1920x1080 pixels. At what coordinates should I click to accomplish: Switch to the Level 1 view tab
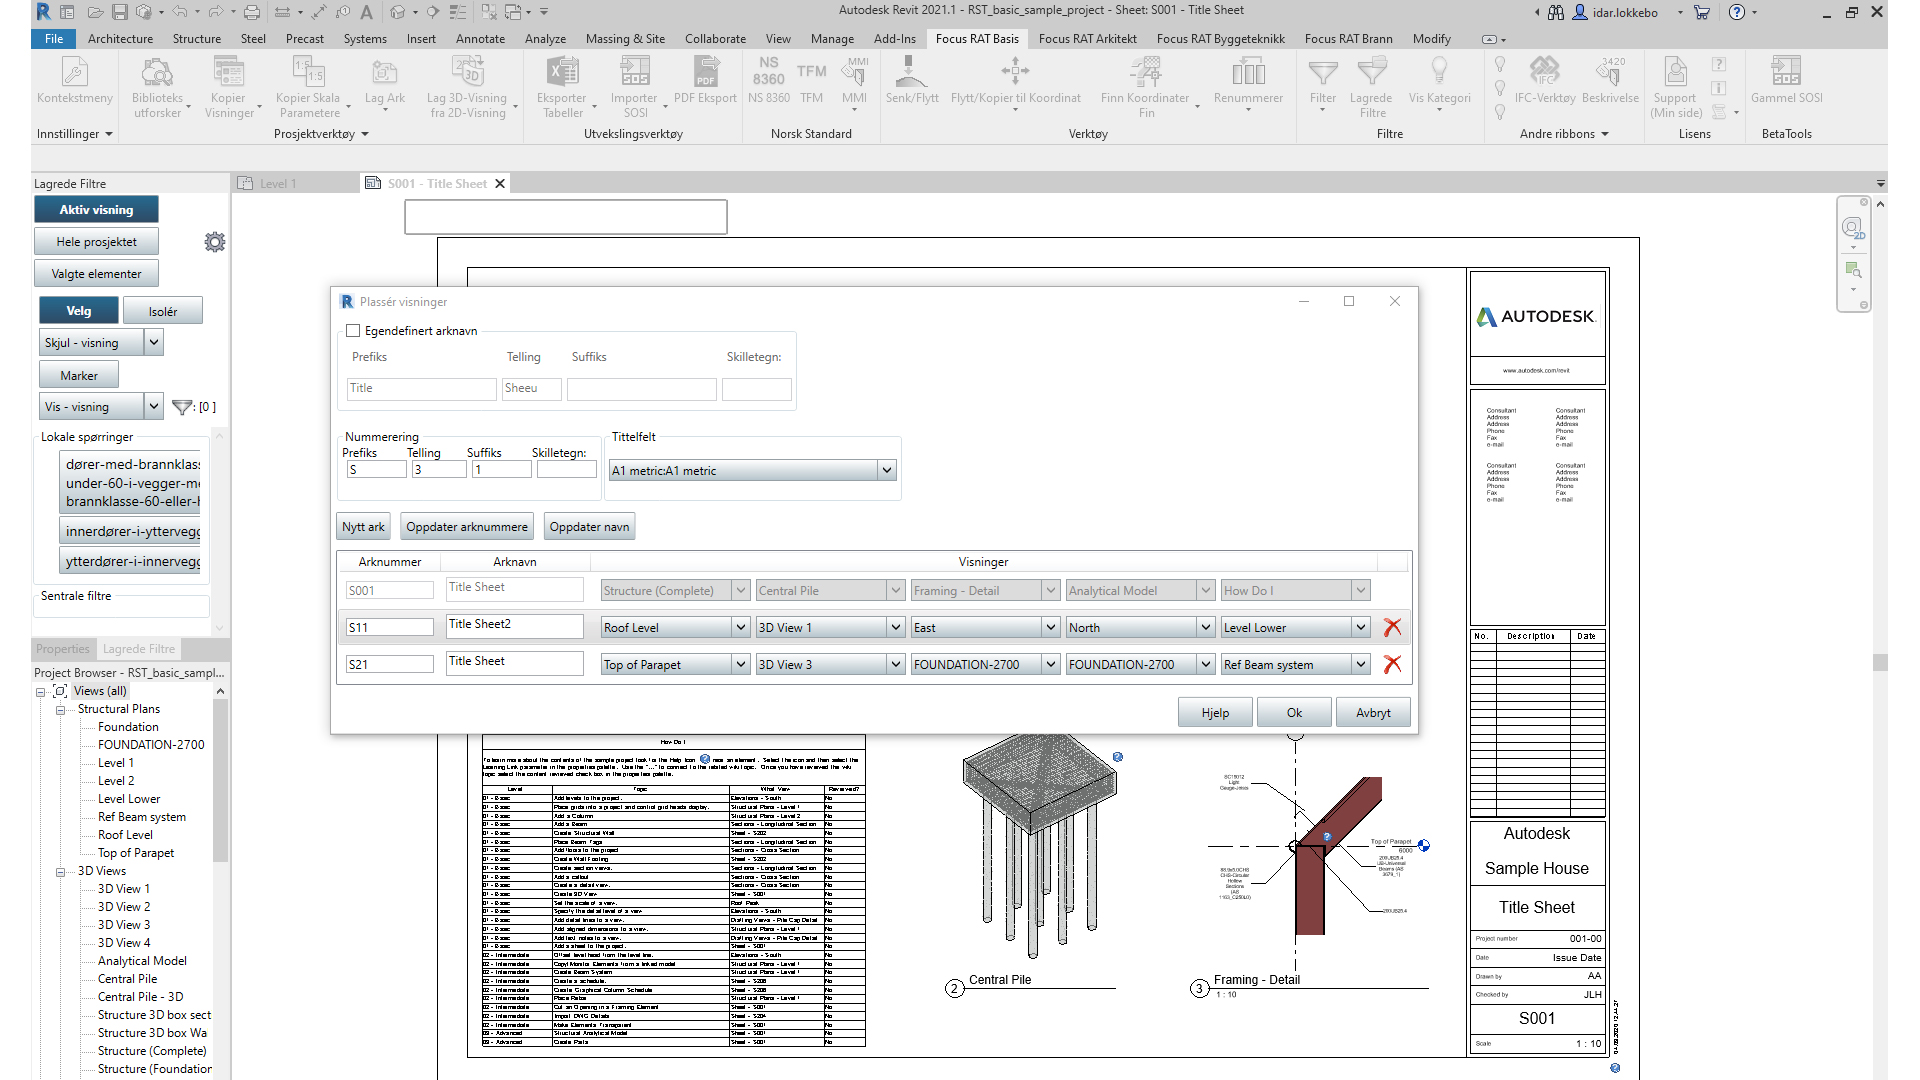pyautogui.click(x=277, y=184)
